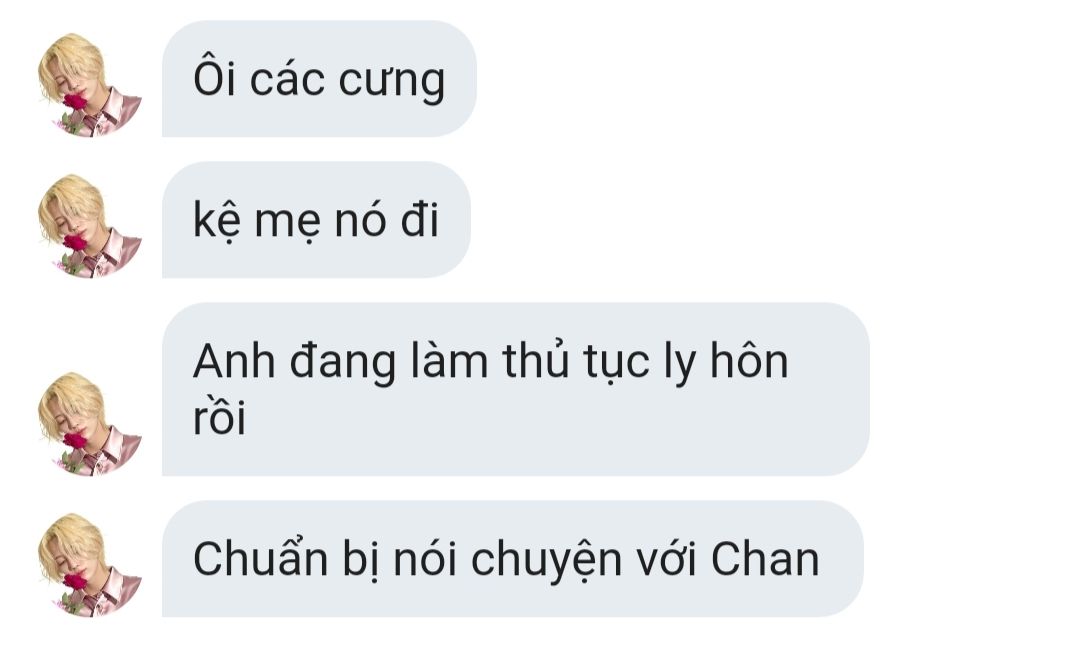Image resolution: width=1080 pixels, height=647 pixels.
Task: Click the word 'rồi' on the second line
Action: (x=220, y=417)
